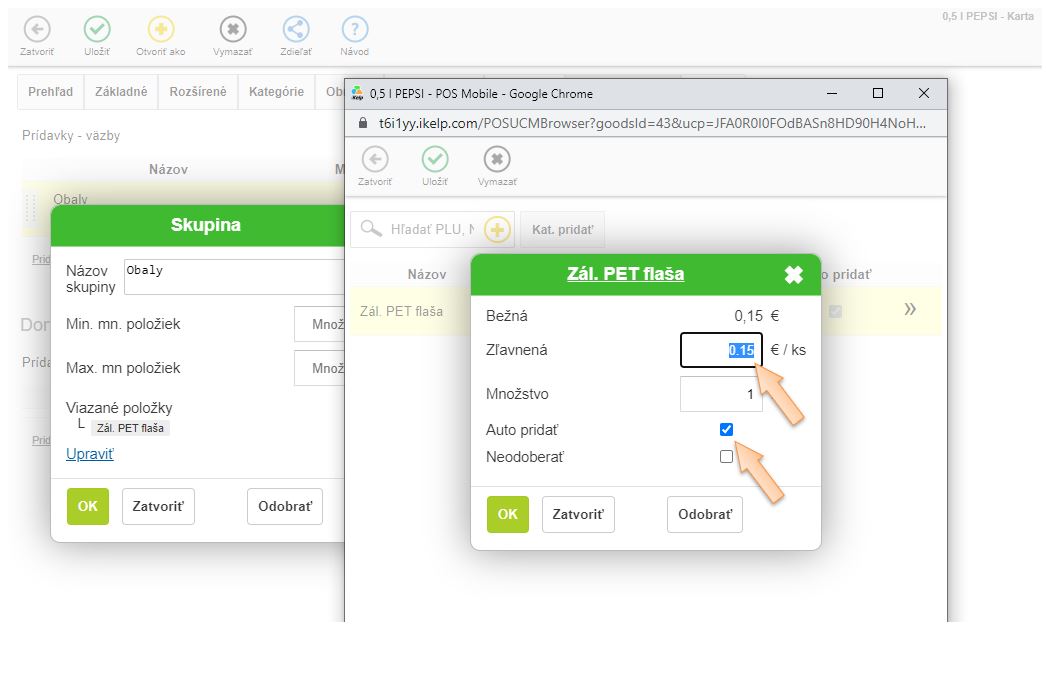
Task: Open the Kategórie tab
Action: pyautogui.click(x=276, y=92)
